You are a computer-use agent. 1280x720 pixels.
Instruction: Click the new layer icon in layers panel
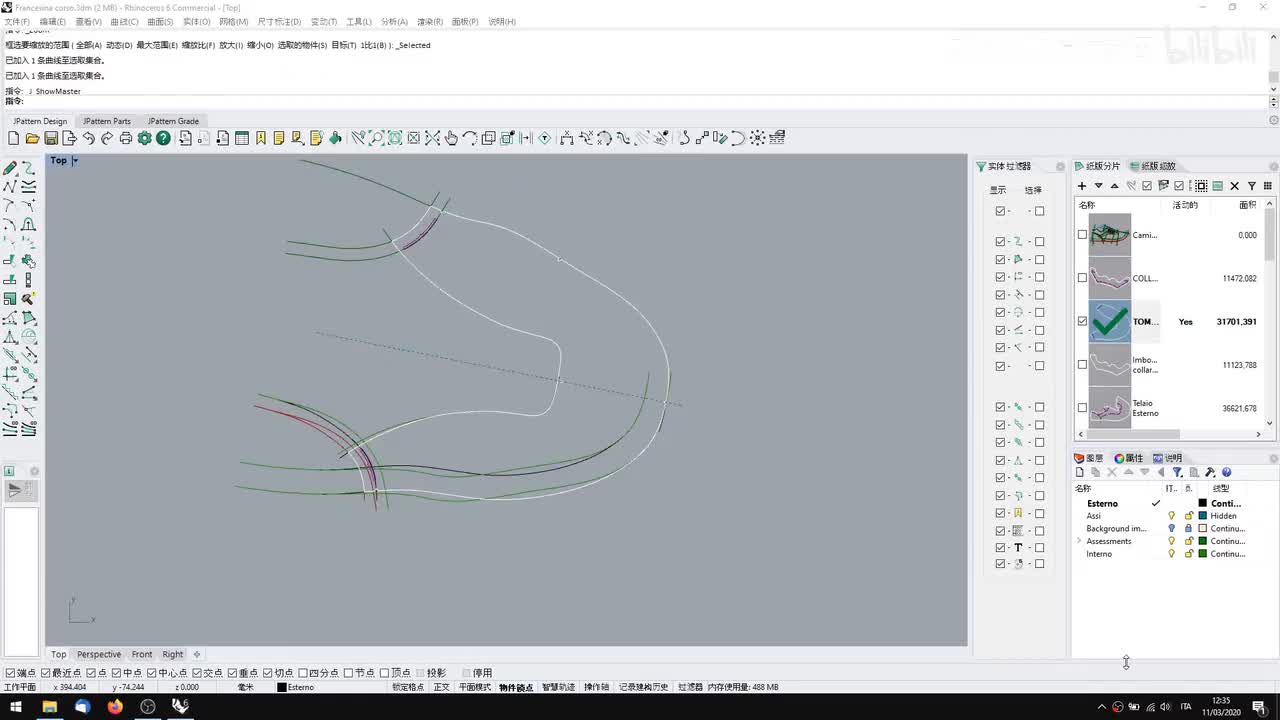1080,472
